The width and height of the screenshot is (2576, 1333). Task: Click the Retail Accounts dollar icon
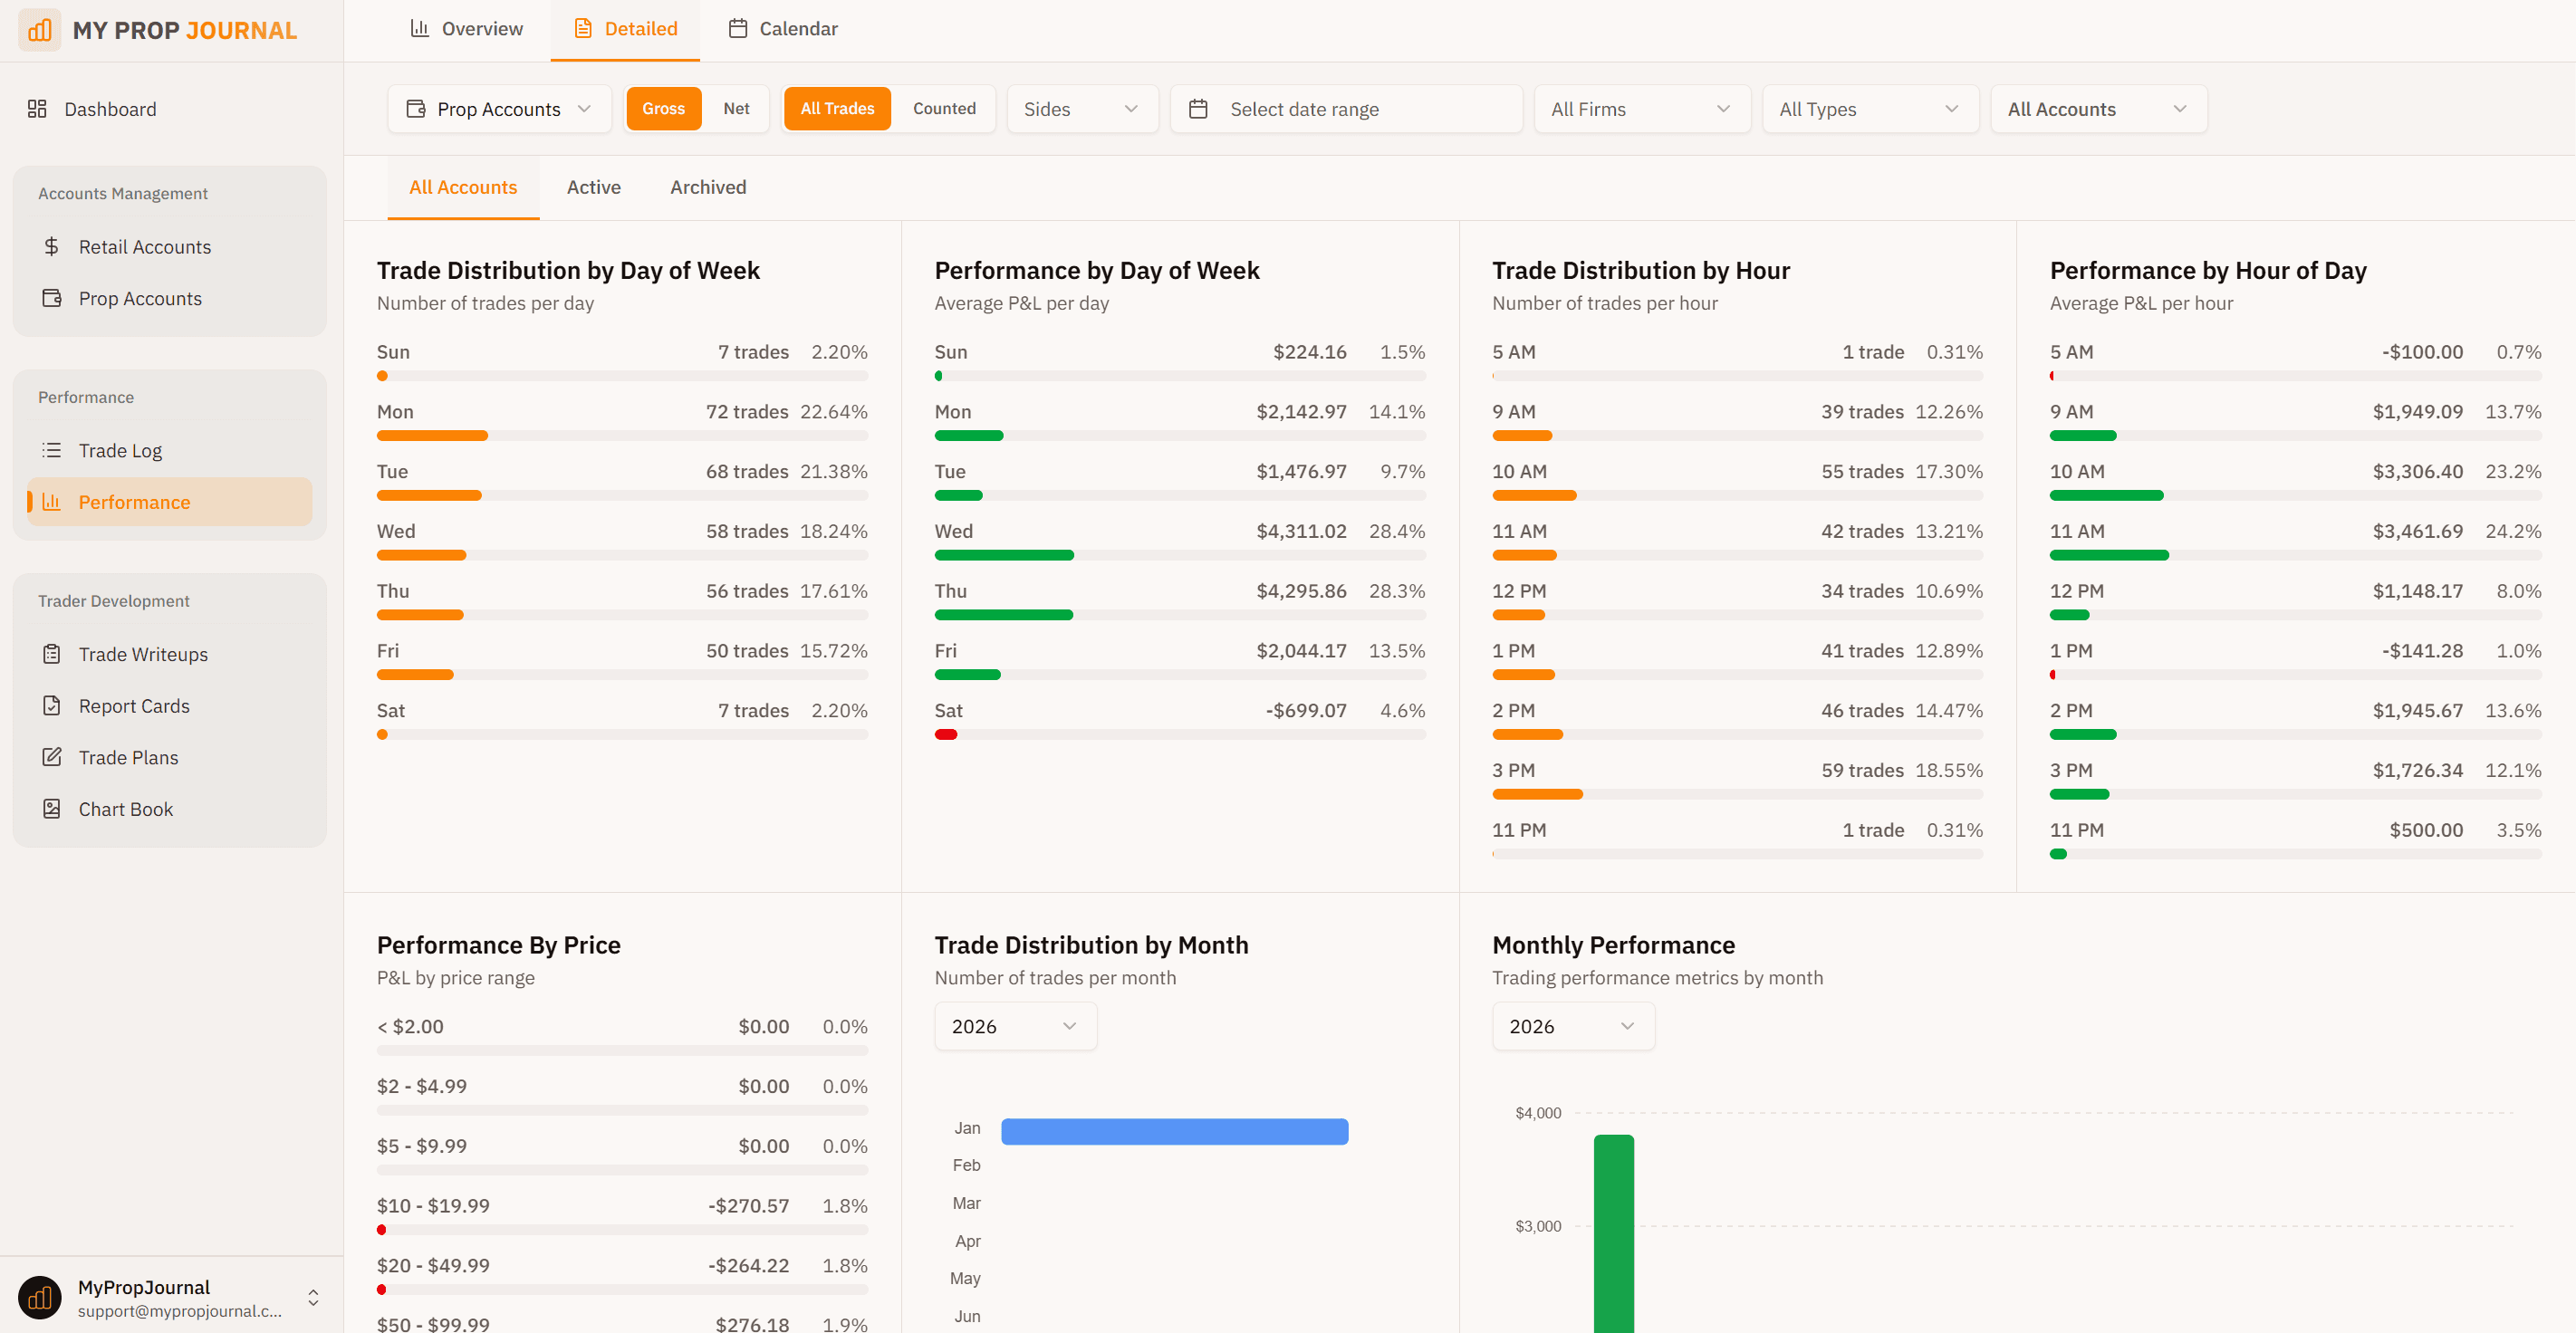(x=52, y=246)
